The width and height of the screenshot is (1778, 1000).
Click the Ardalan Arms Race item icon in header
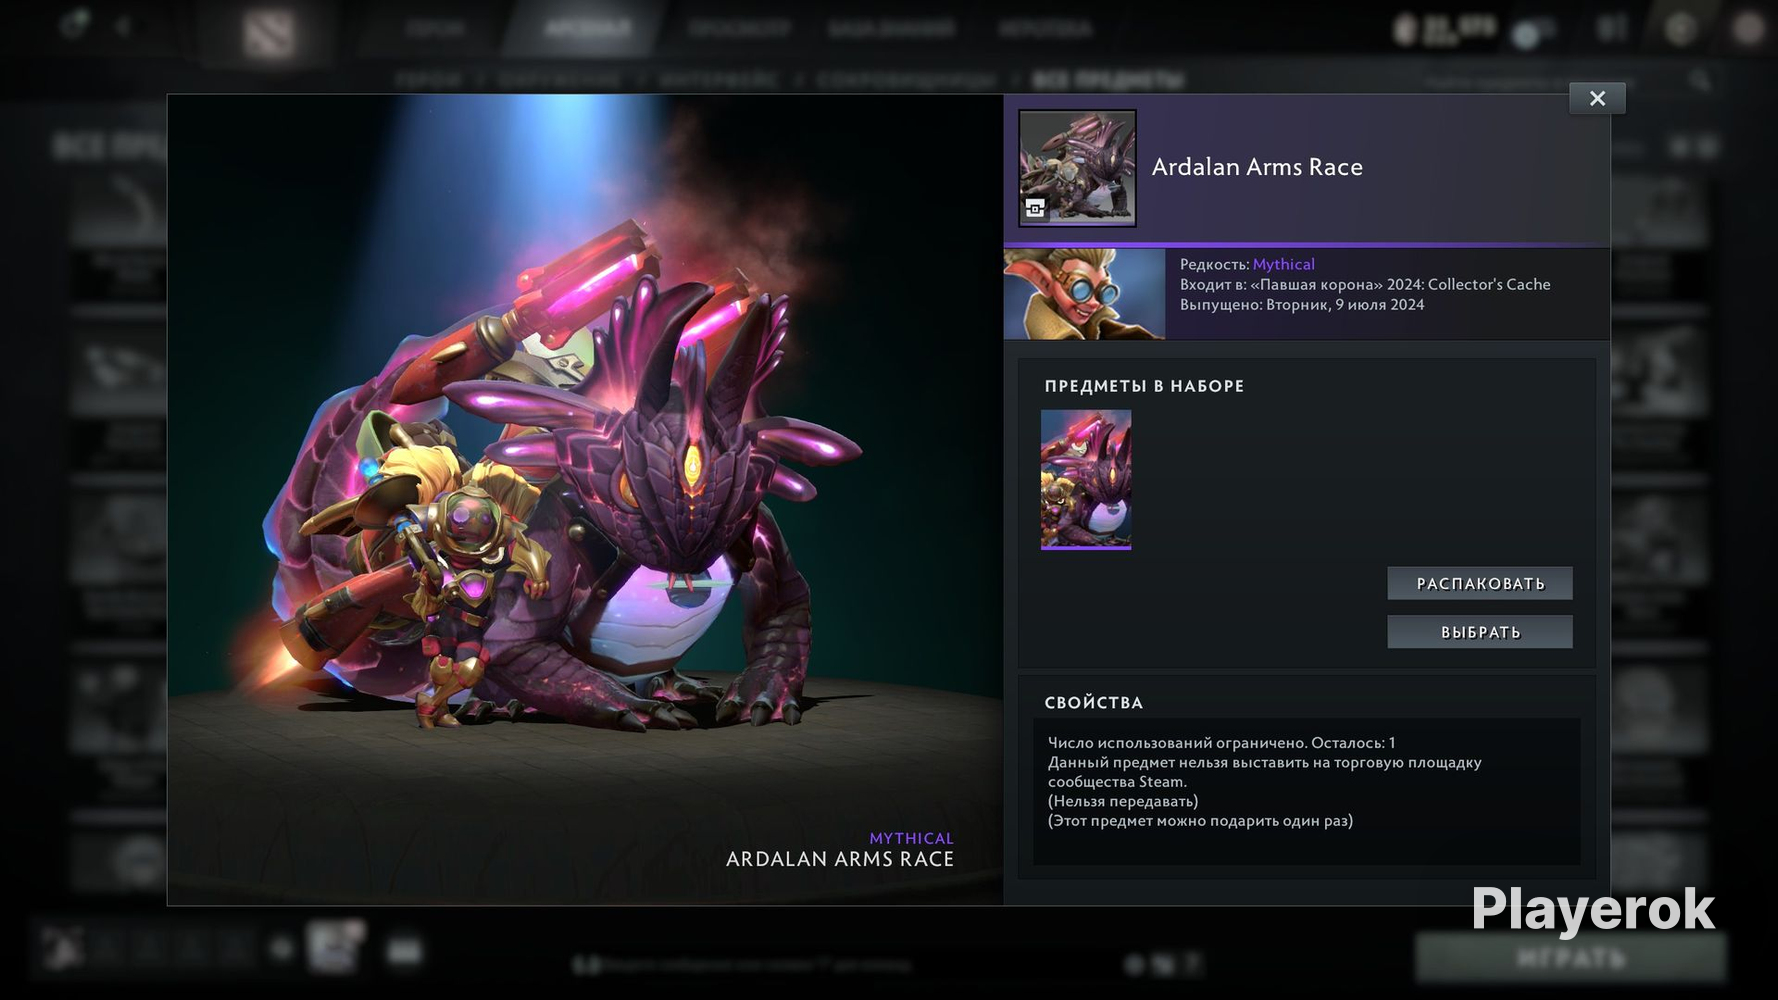1077,168
